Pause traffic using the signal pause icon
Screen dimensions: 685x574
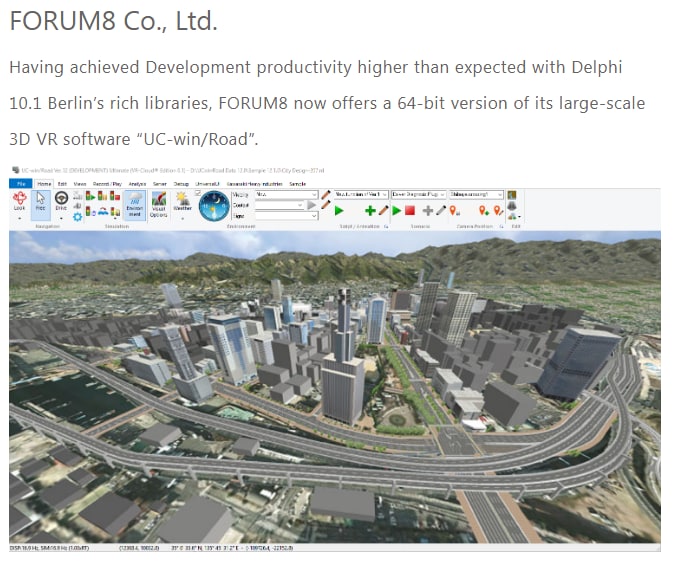(102, 196)
